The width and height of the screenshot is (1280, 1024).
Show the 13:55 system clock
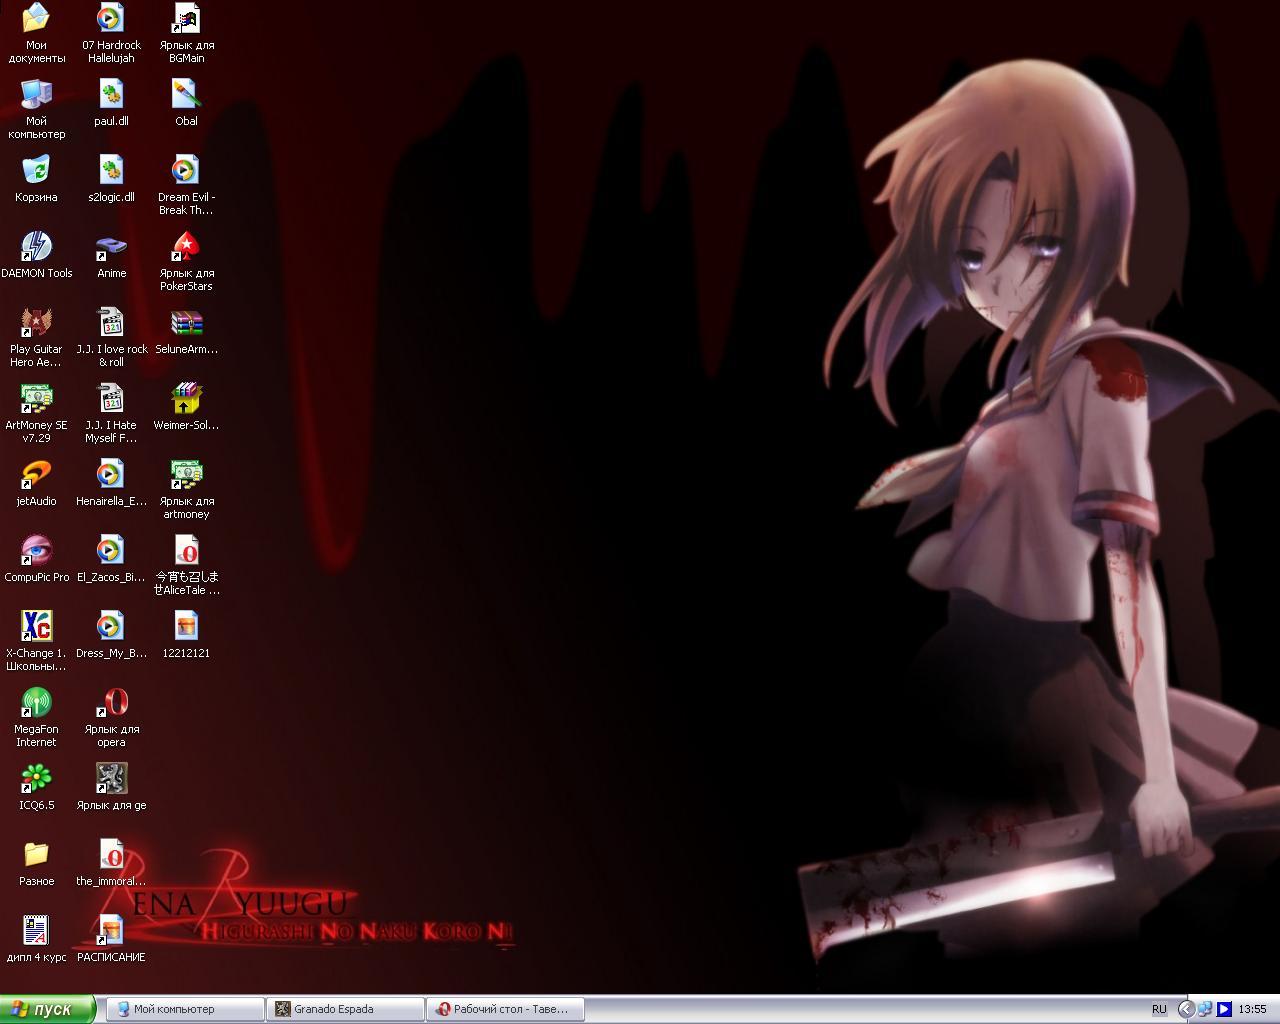[x=1252, y=1009]
